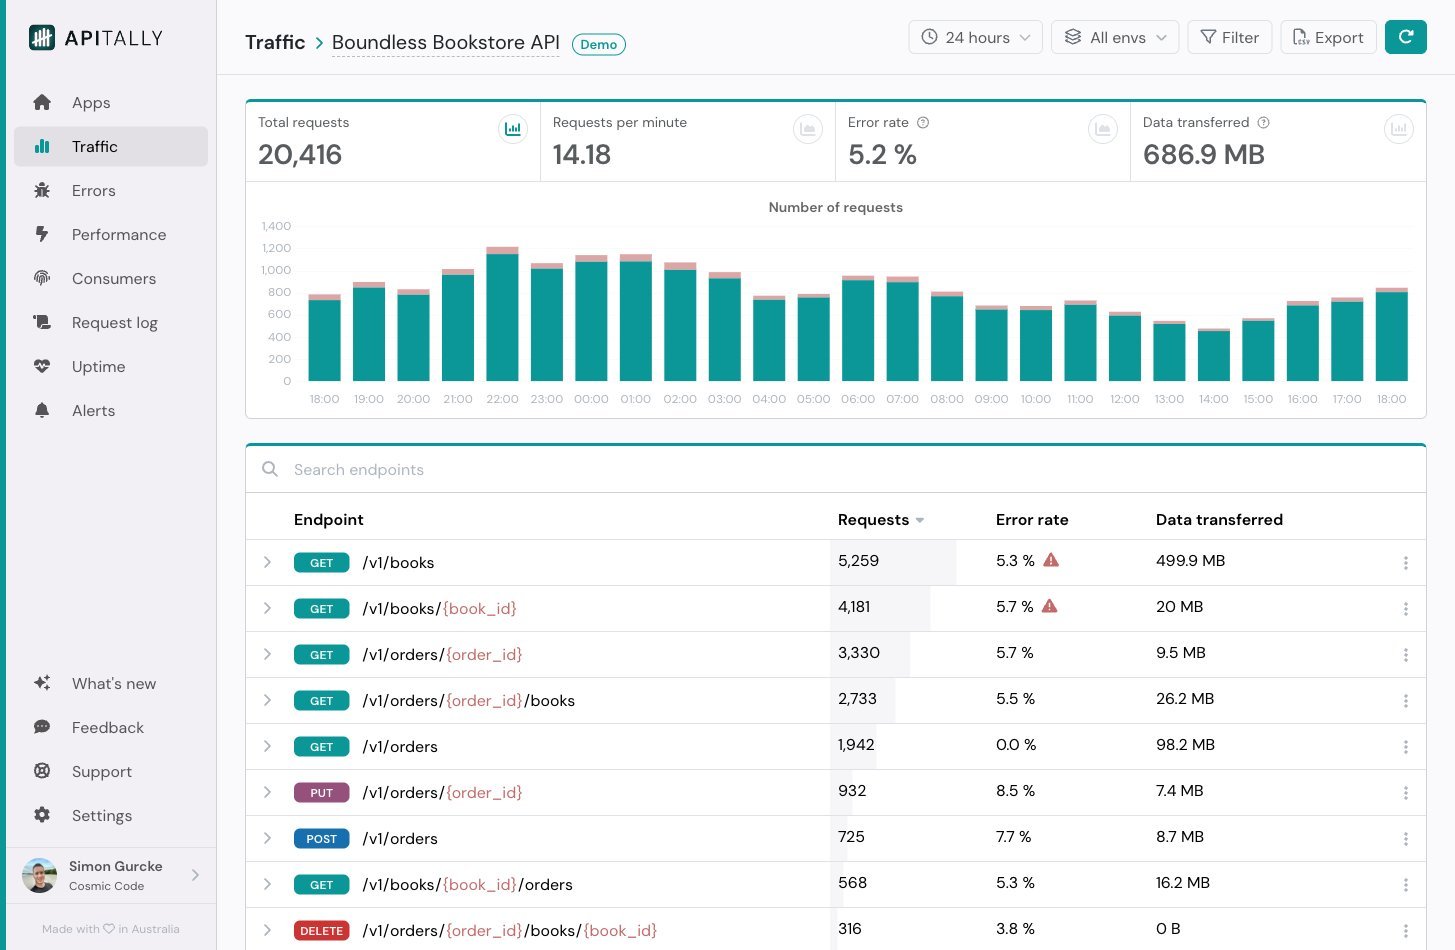Switch chart to Error rate view

[x=1102, y=129]
